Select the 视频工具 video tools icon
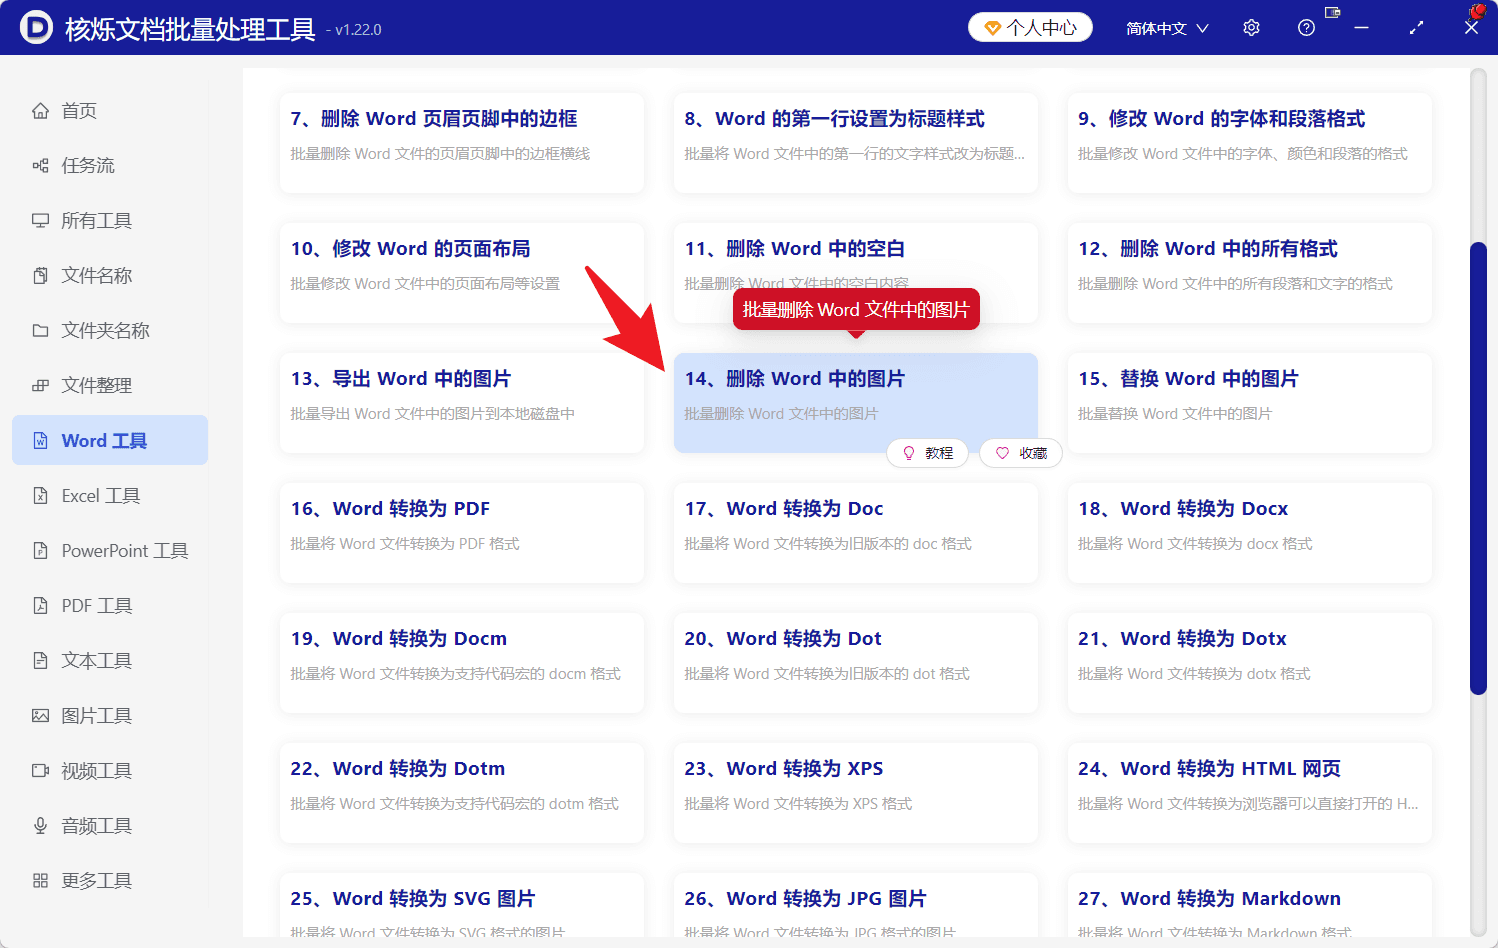 click(41, 770)
